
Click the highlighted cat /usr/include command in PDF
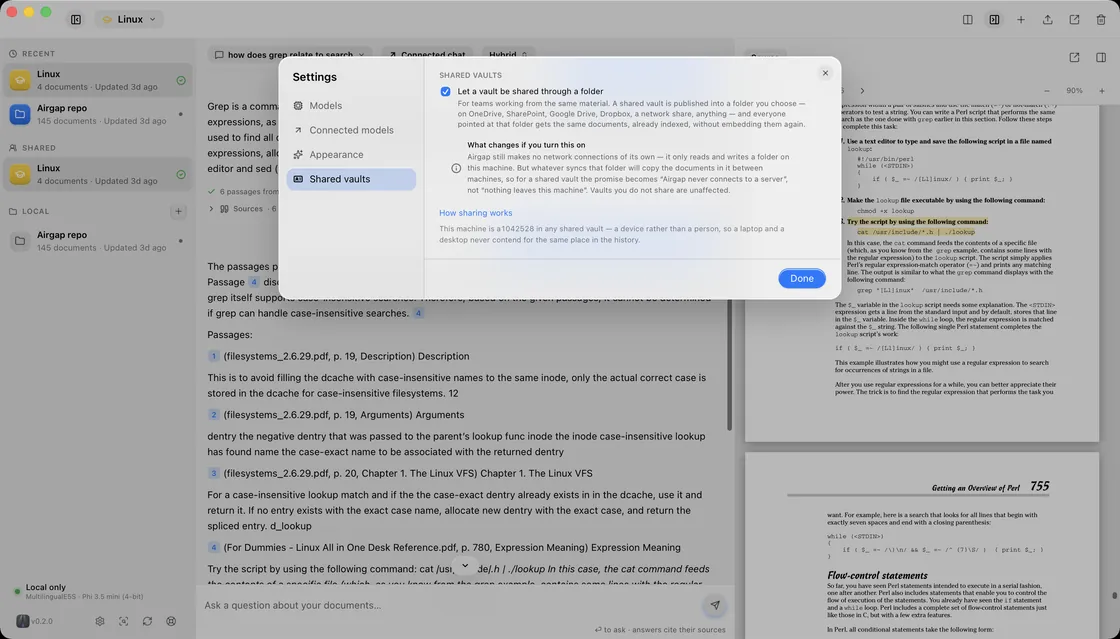coord(916,231)
